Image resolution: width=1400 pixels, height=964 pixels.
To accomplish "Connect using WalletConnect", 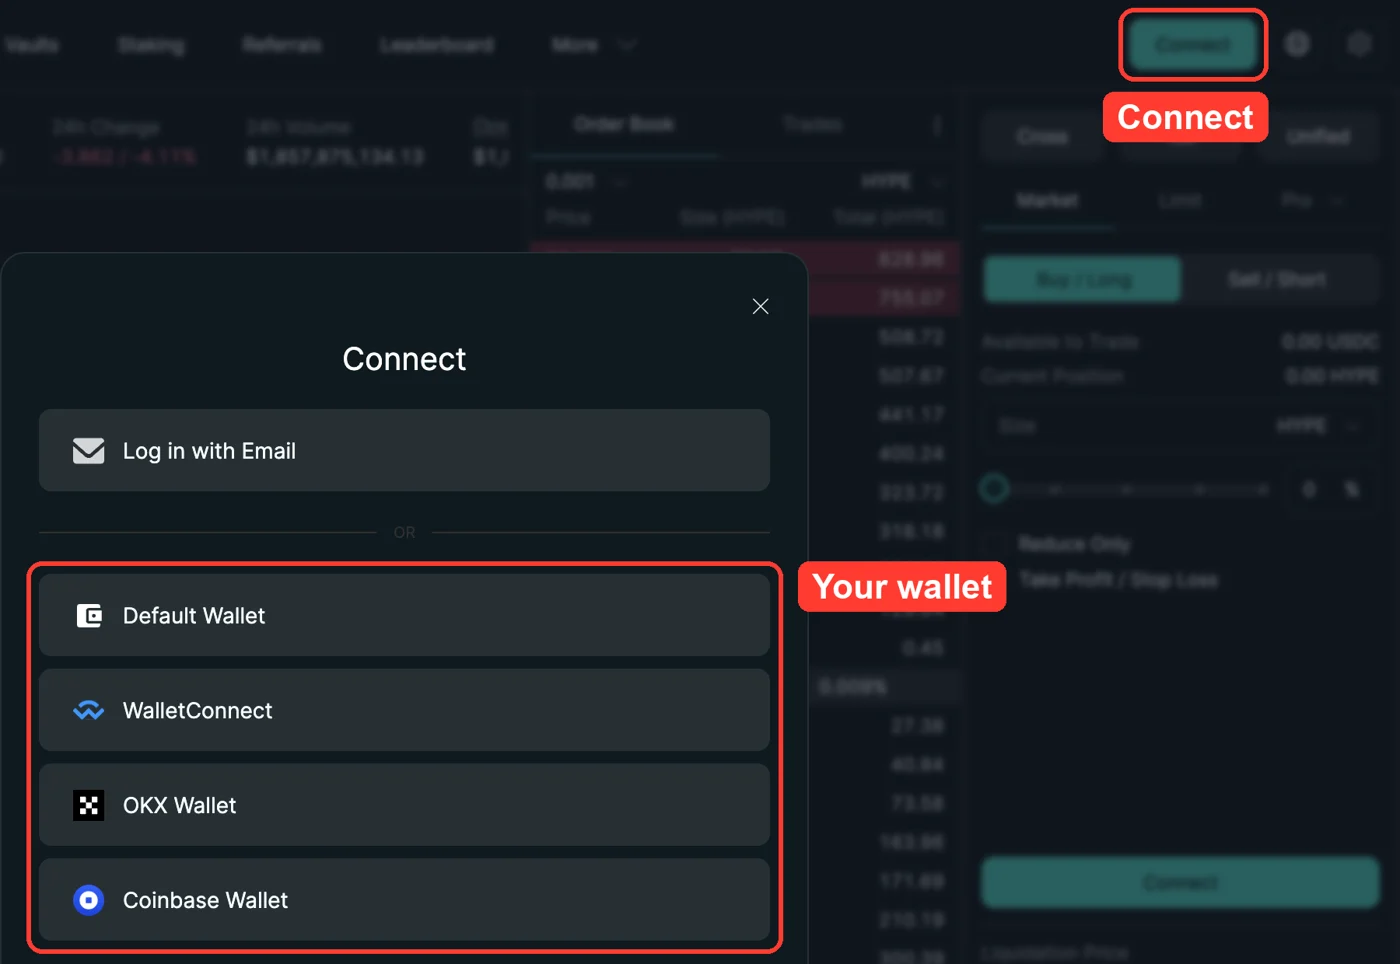I will point(404,710).
